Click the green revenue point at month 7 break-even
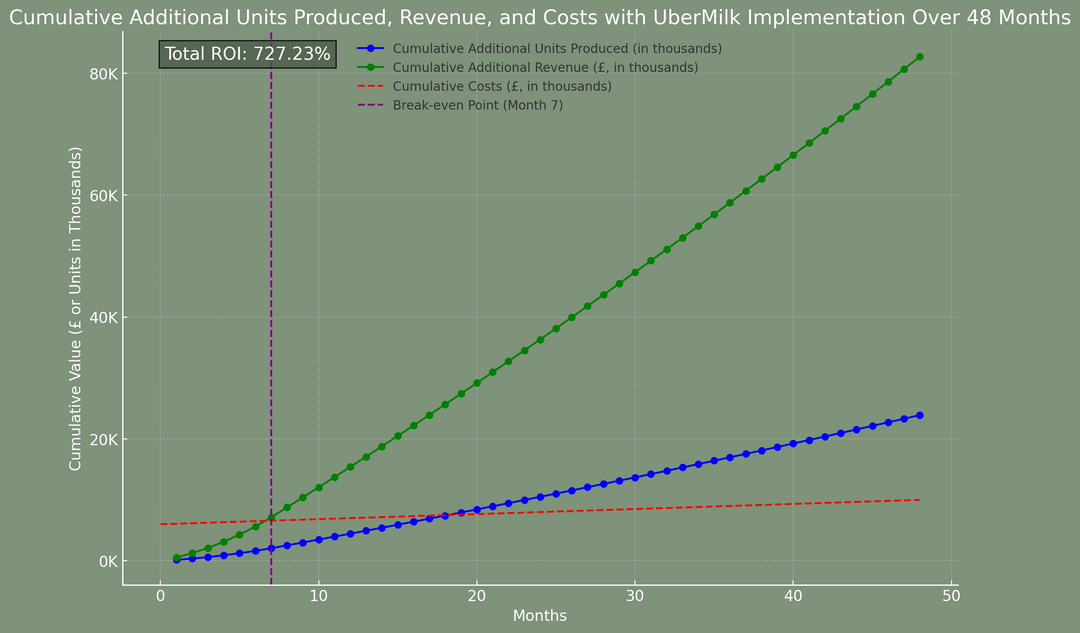The height and width of the screenshot is (633, 1080). (271, 517)
